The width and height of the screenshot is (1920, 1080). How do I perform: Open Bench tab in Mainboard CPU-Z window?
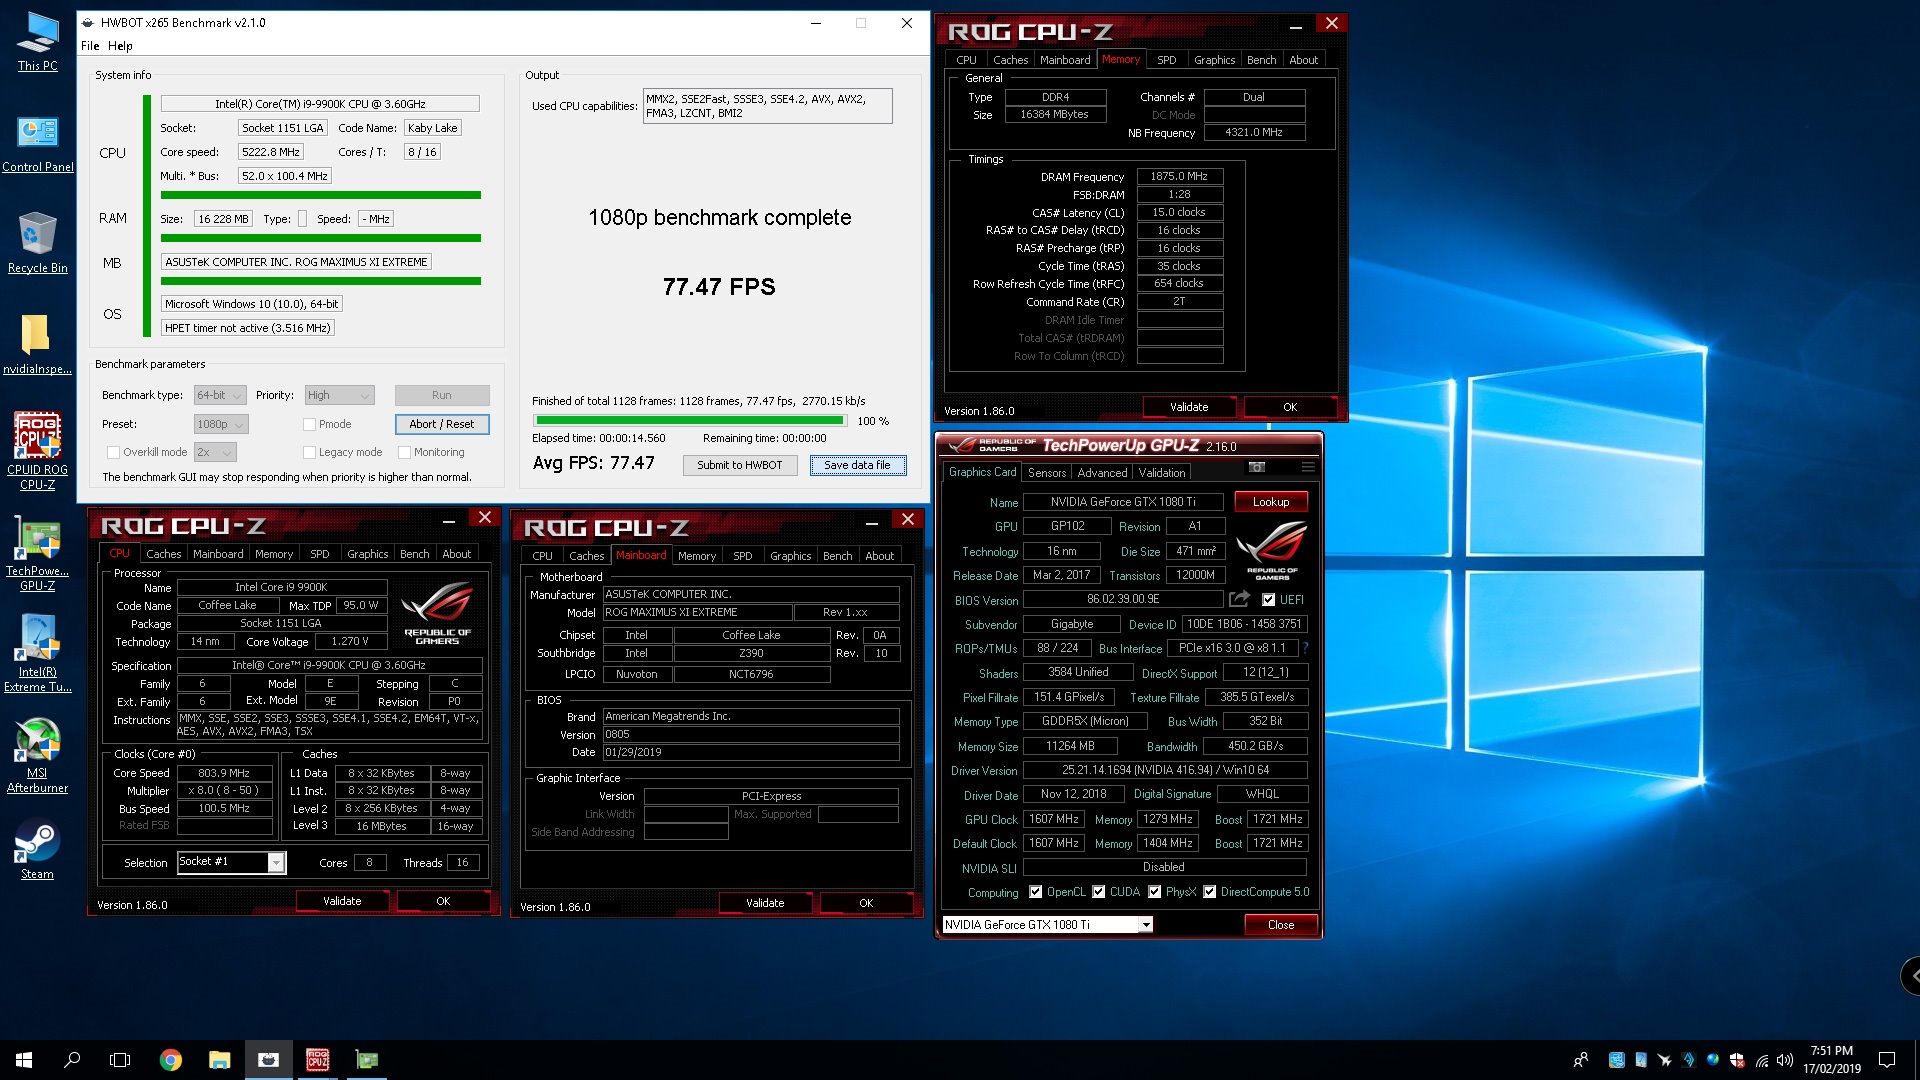pos(837,556)
